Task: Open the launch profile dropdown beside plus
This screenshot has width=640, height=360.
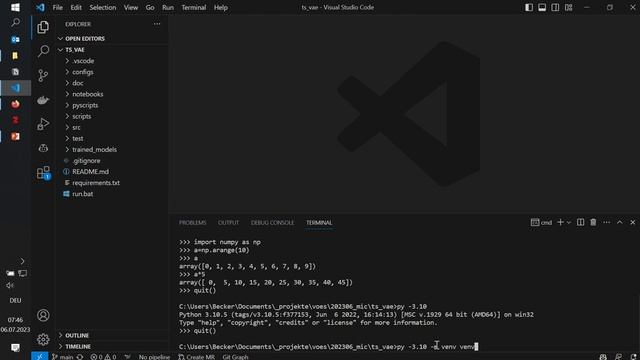Action: coord(569,223)
